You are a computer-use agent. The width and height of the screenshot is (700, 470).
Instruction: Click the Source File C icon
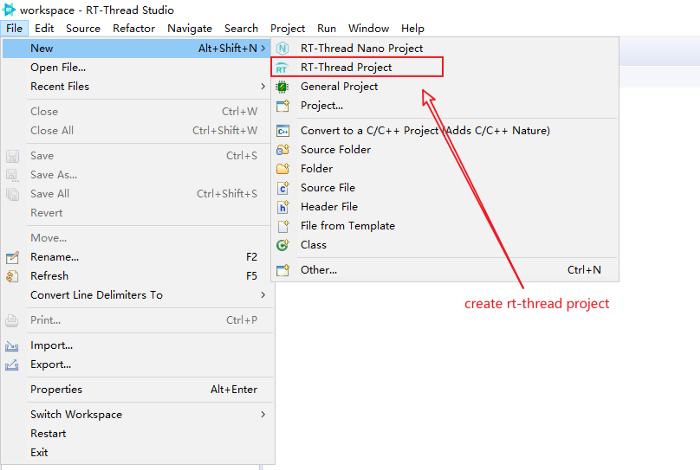coord(283,188)
